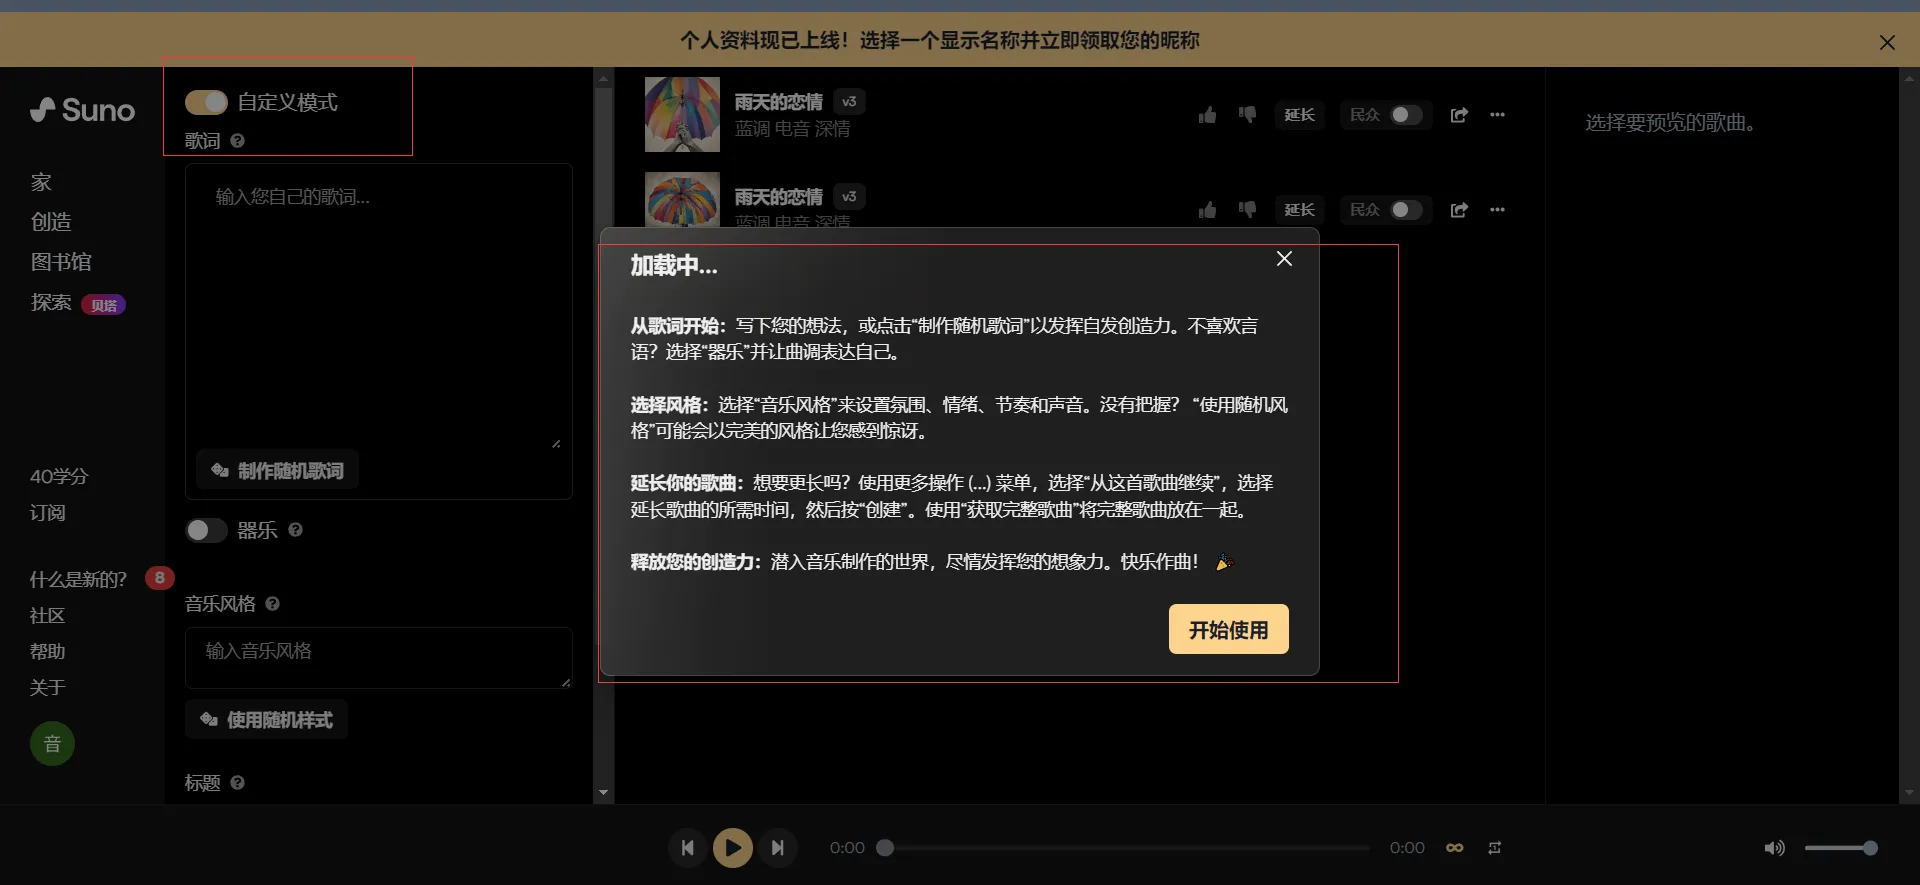The width and height of the screenshot is (1920, 885).
Task: Click the form panel scrollbar up arrow
Action: [603, 78]
